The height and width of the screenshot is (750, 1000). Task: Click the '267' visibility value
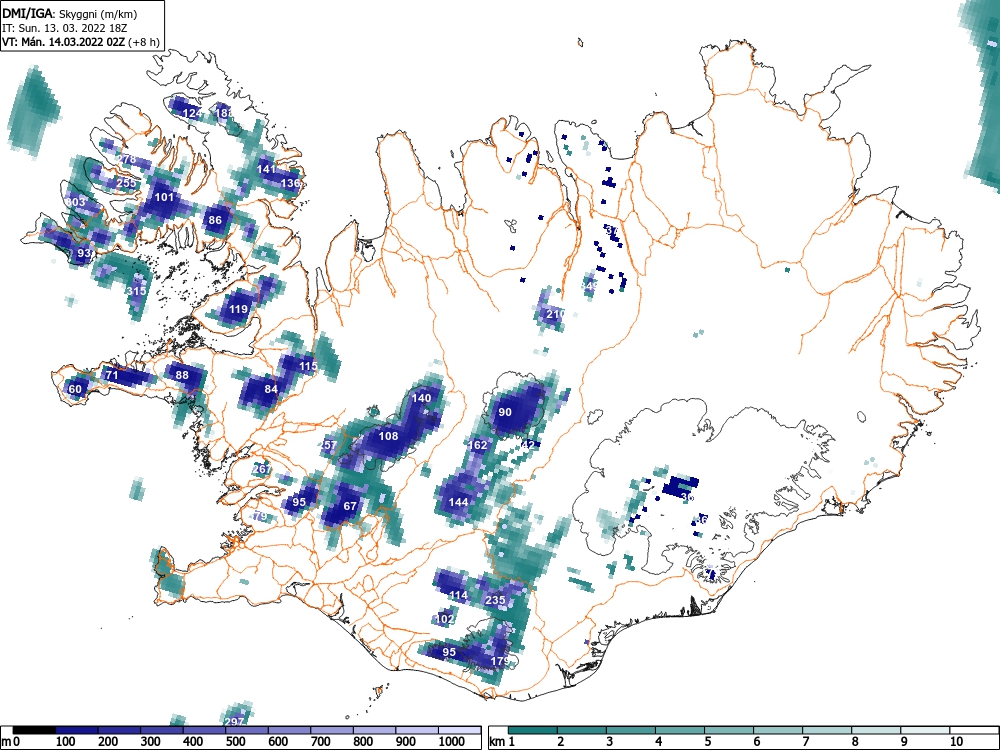(261, 469)
